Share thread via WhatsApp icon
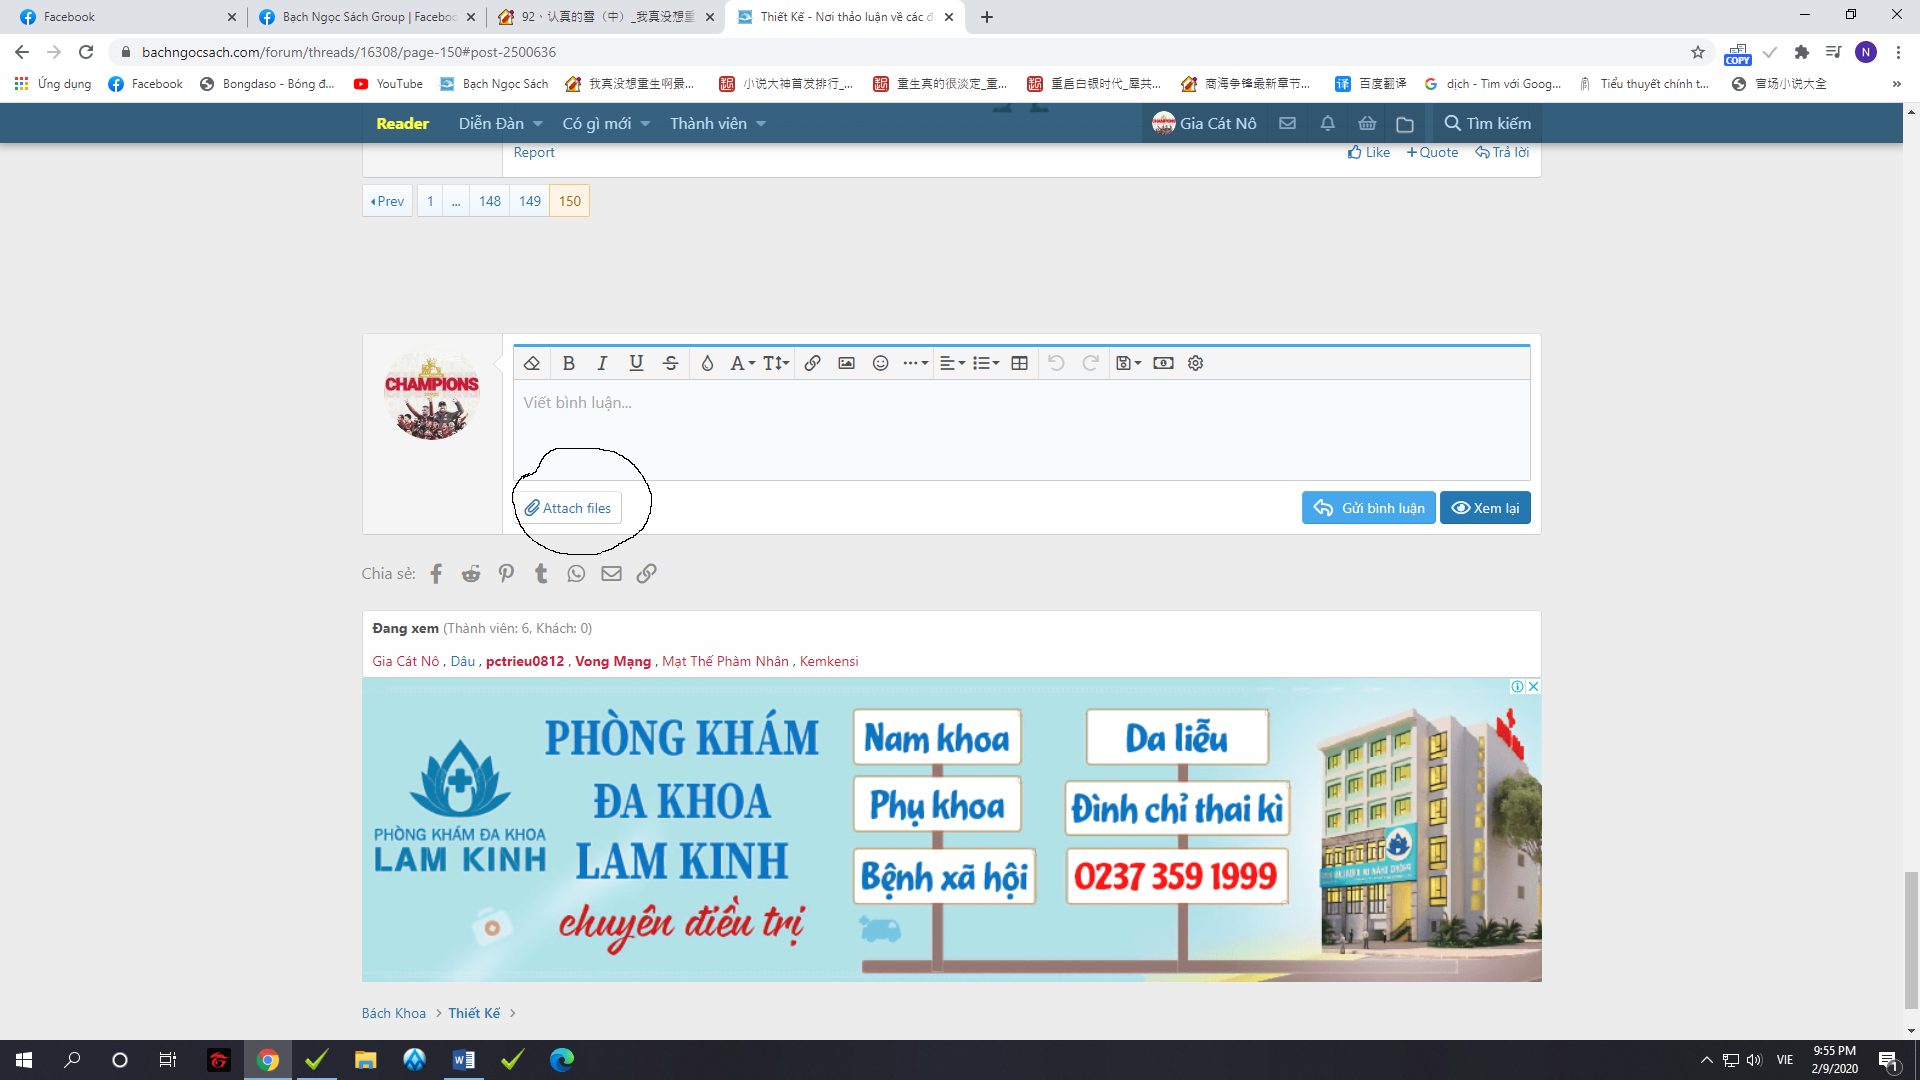Screen dimensions: 1920x1080 [x=576, y=573]
